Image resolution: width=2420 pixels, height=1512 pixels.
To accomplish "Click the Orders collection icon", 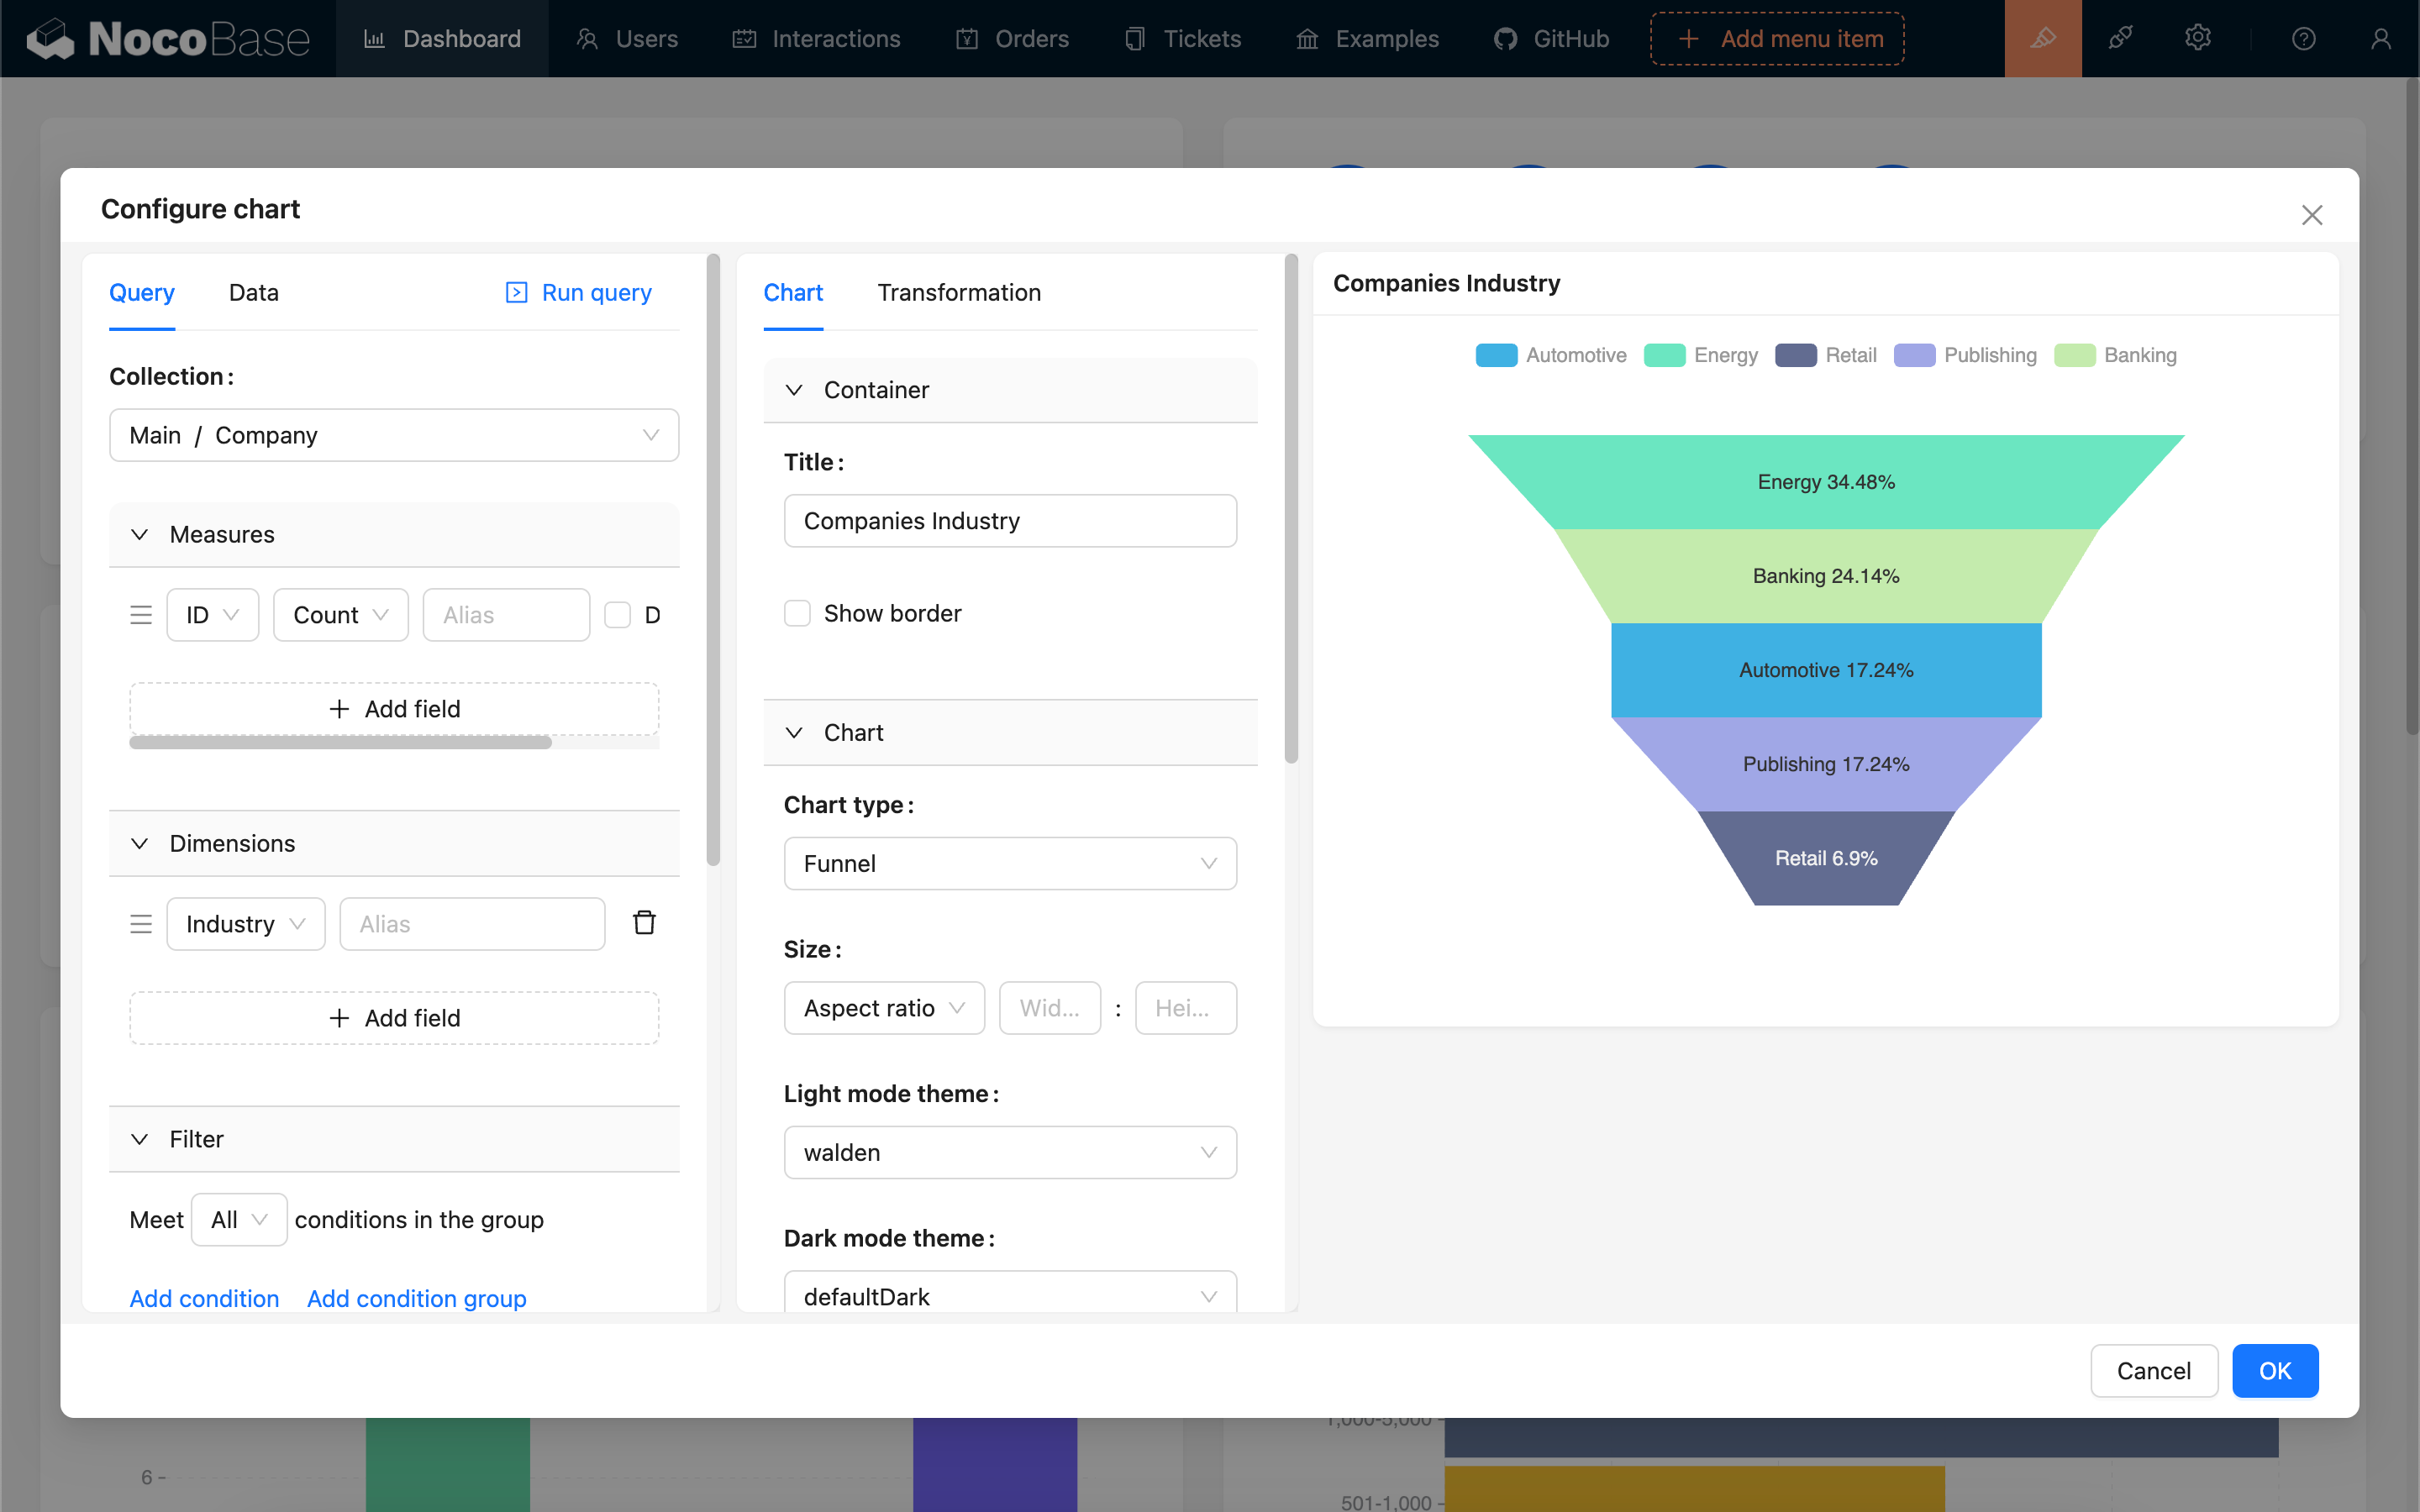I will [x=967, y=39].
